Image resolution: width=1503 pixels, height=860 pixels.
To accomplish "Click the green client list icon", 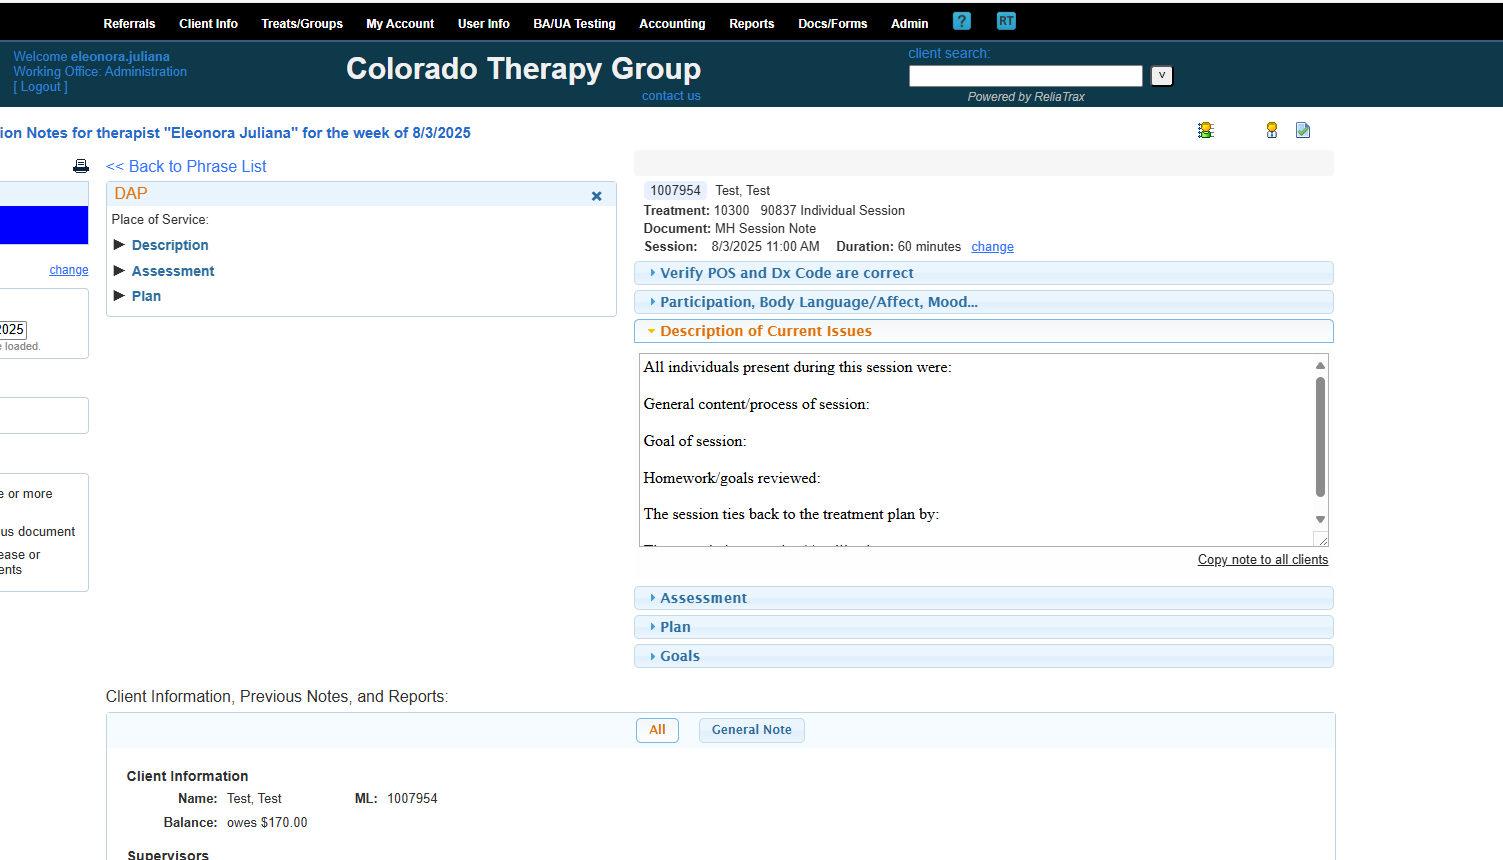I will [x=1206, y=130].
